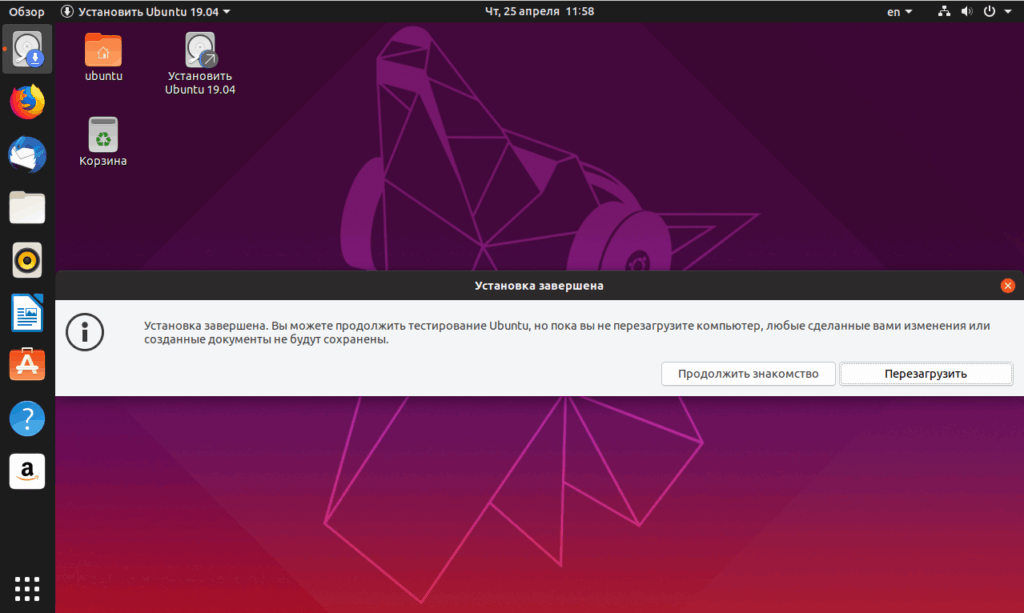This screenshot has width=1024, height=613.
Task: Open the Ubuntu installer in the dock
Action: (x=27, y=50)
